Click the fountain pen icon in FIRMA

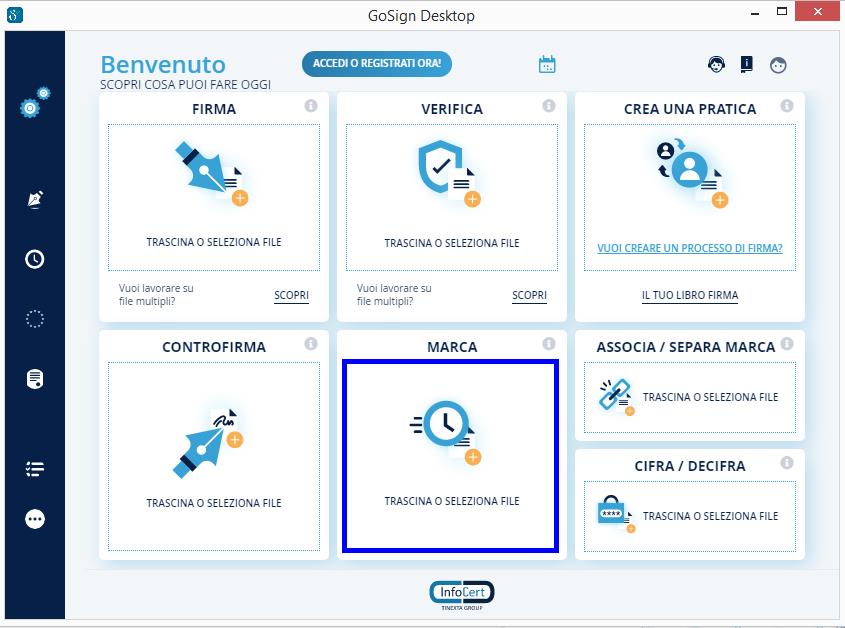[x=211, y=173]
